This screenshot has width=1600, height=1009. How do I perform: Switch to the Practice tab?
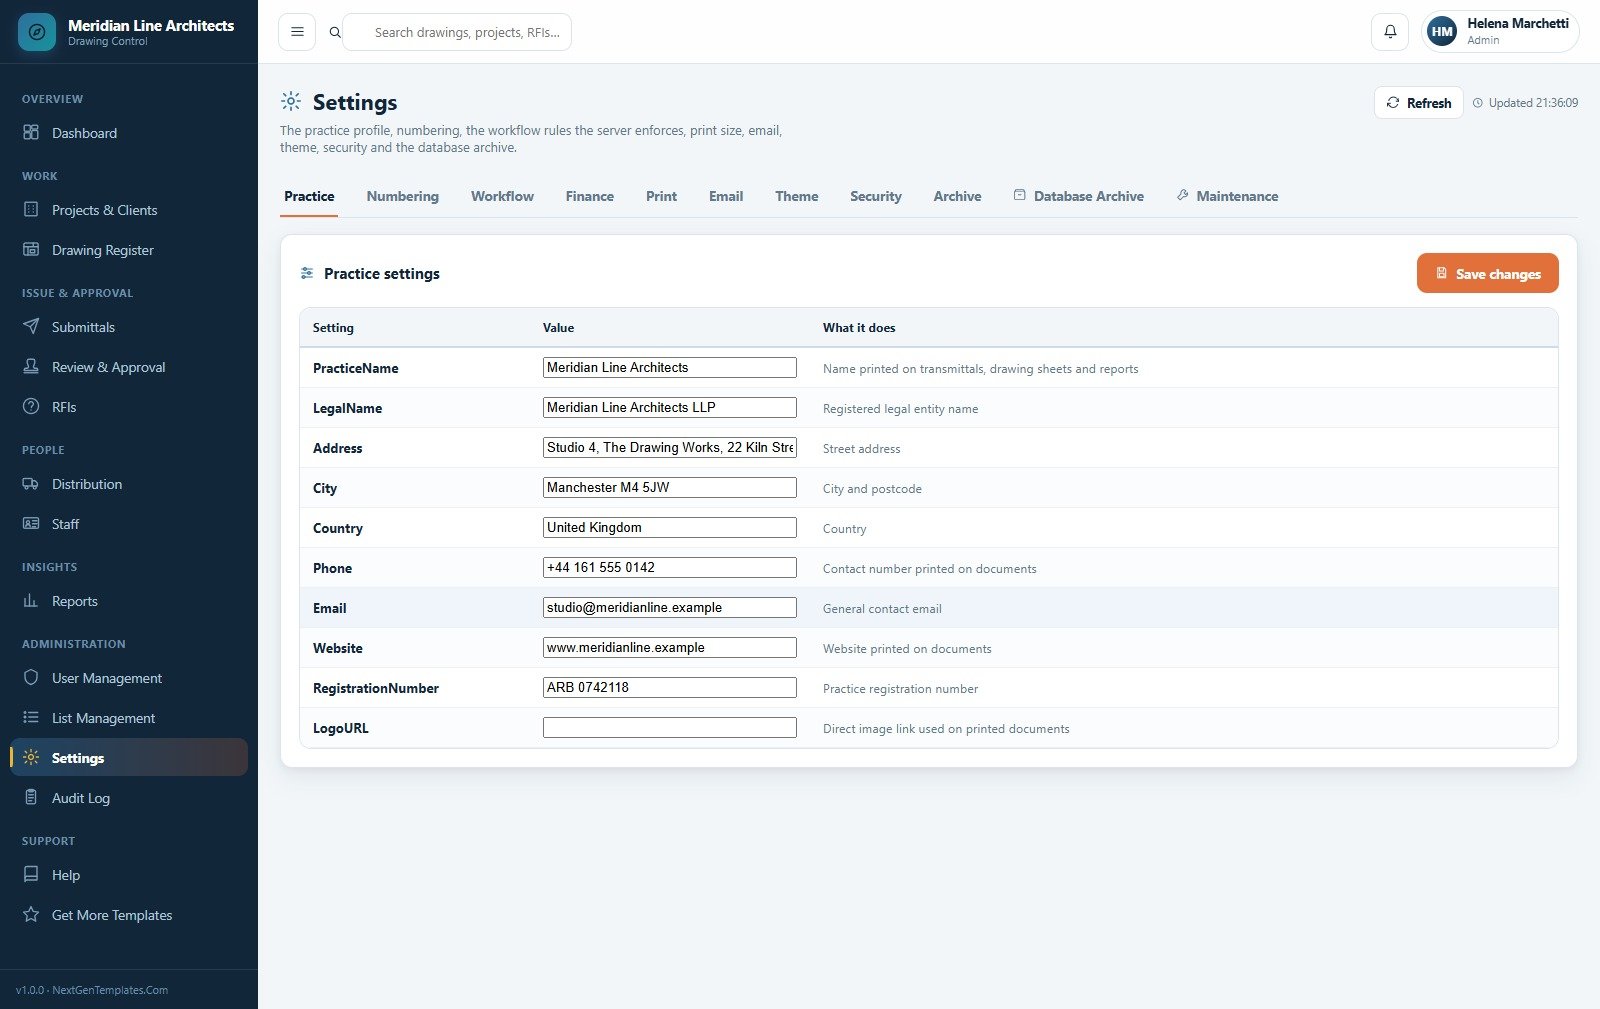(309, 196)
